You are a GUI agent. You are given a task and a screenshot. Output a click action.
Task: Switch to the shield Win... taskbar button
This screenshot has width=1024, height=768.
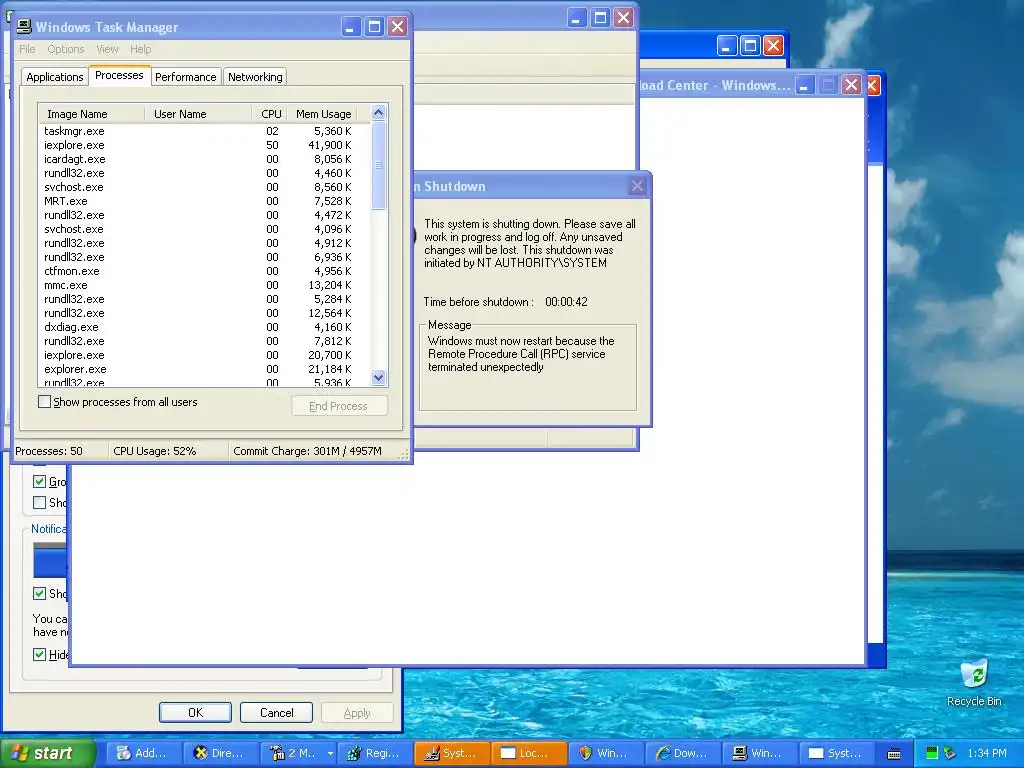[605, 753]
